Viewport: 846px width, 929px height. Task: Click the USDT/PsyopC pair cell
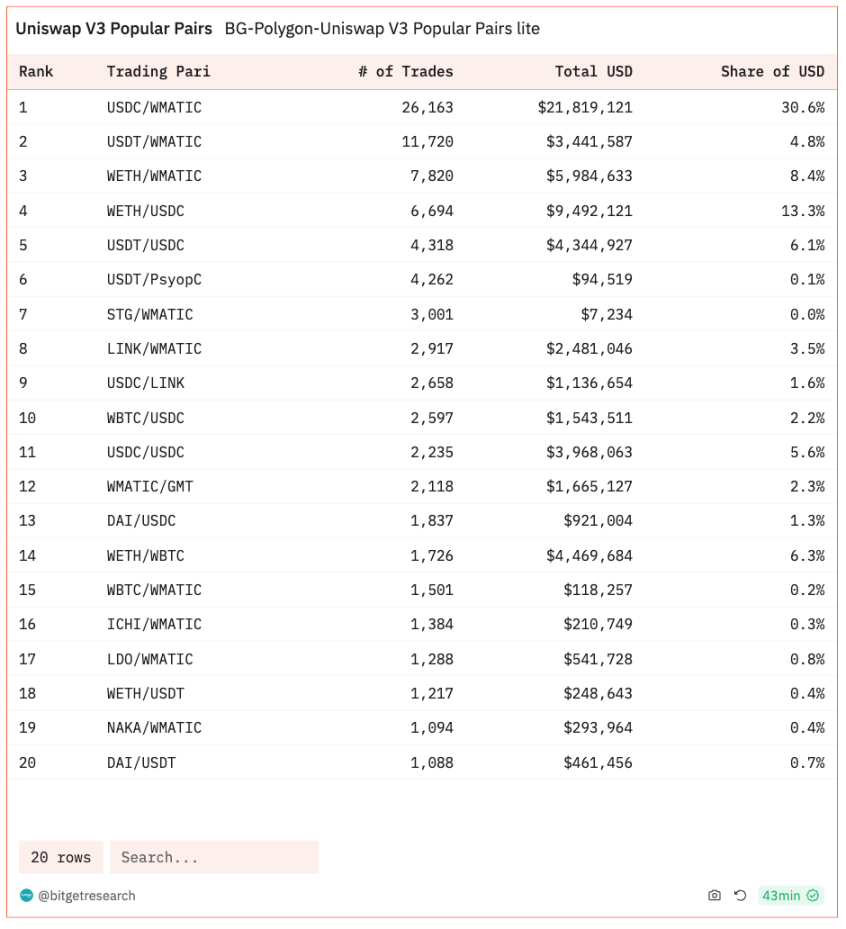[154, 280]
